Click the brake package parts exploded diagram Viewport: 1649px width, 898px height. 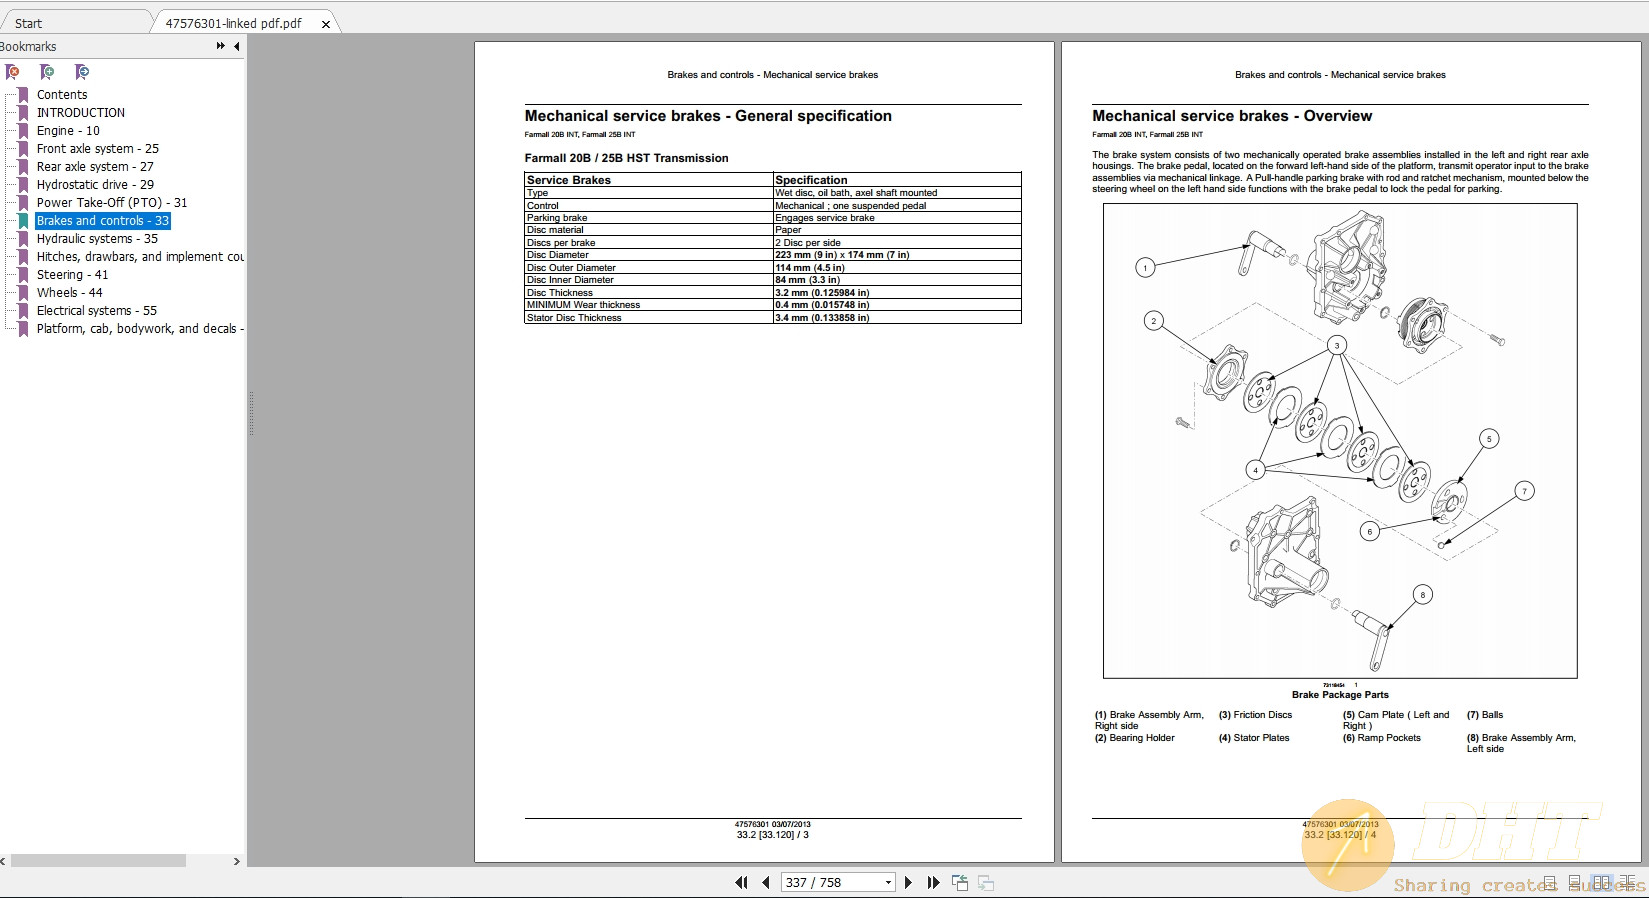pyautogui.click(x=1340, y=441)
